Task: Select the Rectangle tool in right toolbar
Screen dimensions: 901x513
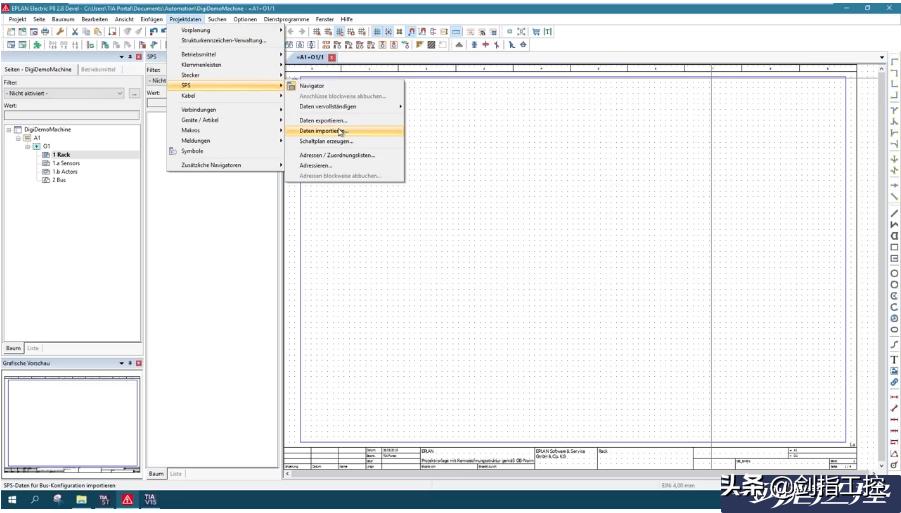Action: tap(894, 248)
